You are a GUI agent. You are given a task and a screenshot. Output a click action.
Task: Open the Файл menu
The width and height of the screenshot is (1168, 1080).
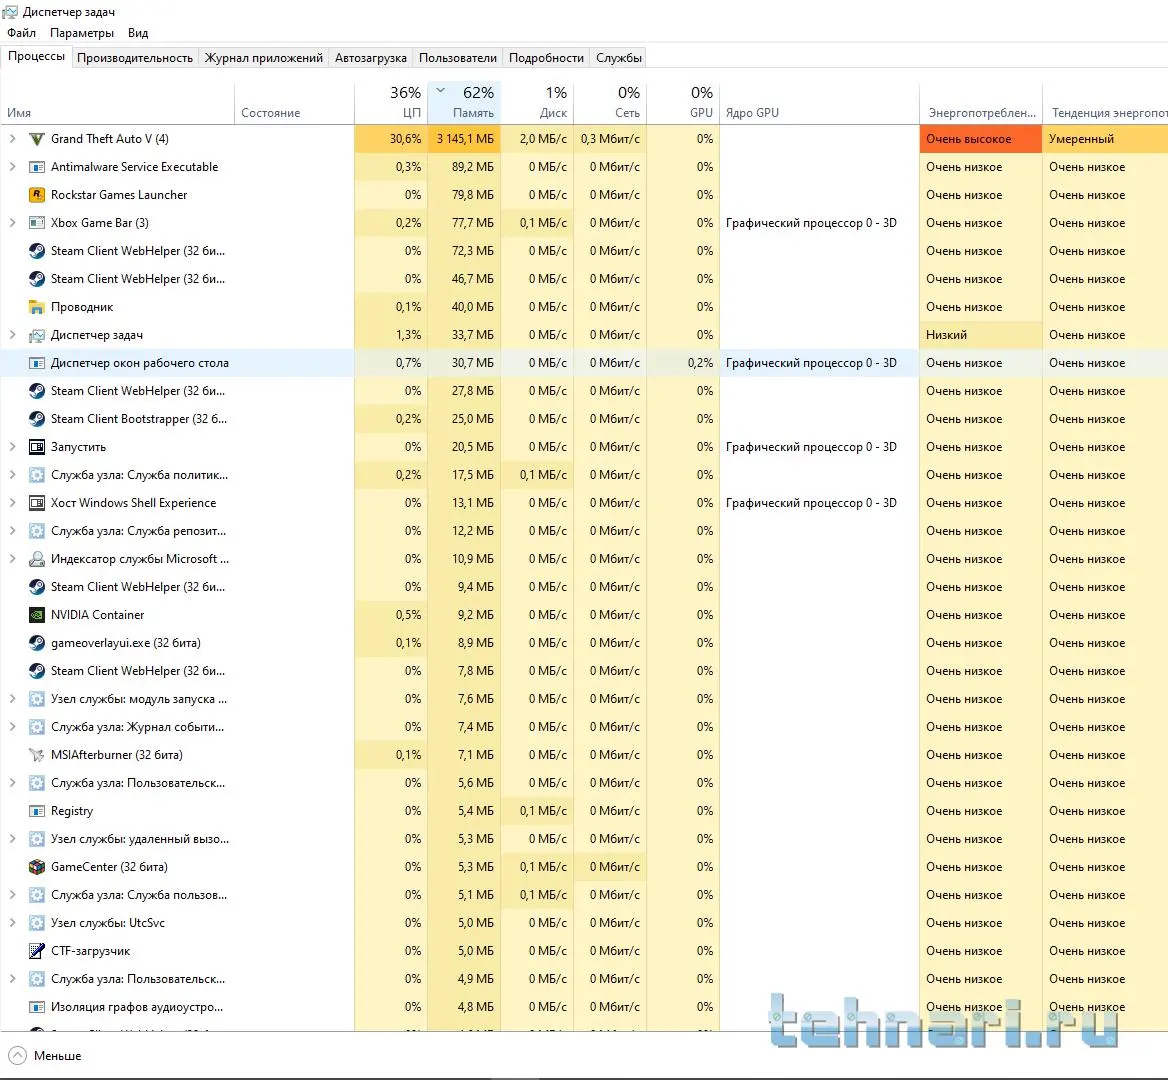click(x=22, y=33)
